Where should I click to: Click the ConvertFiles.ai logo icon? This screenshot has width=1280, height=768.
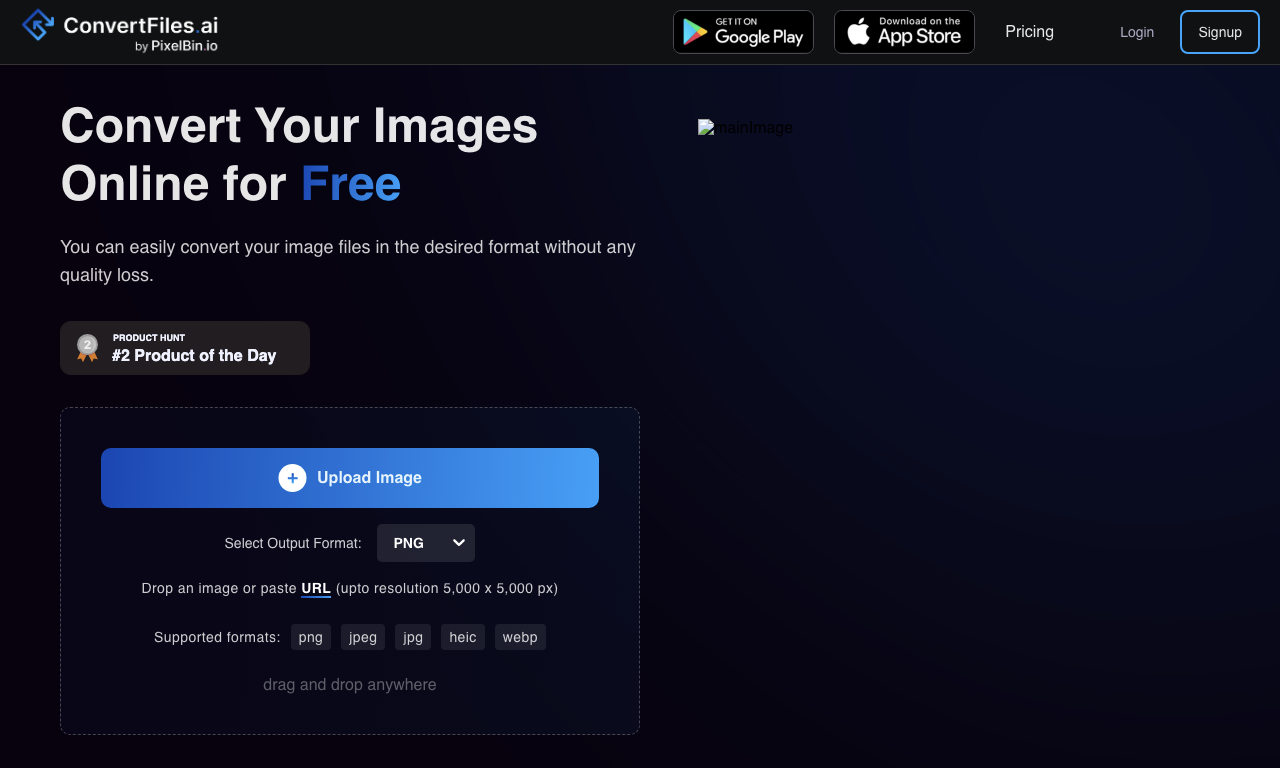click(x=38, y=24)
